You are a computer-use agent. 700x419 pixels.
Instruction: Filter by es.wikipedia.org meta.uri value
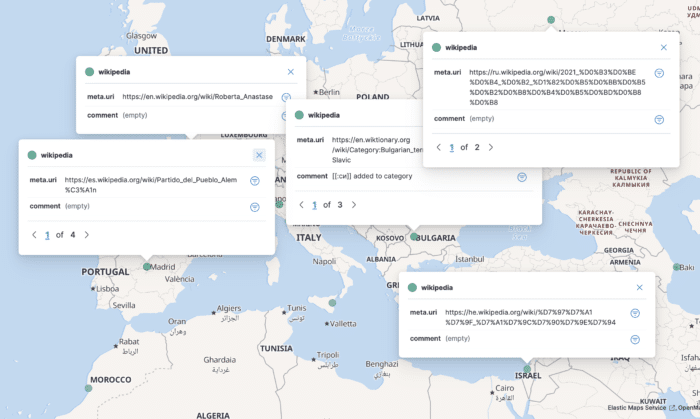tap(254, 181)
